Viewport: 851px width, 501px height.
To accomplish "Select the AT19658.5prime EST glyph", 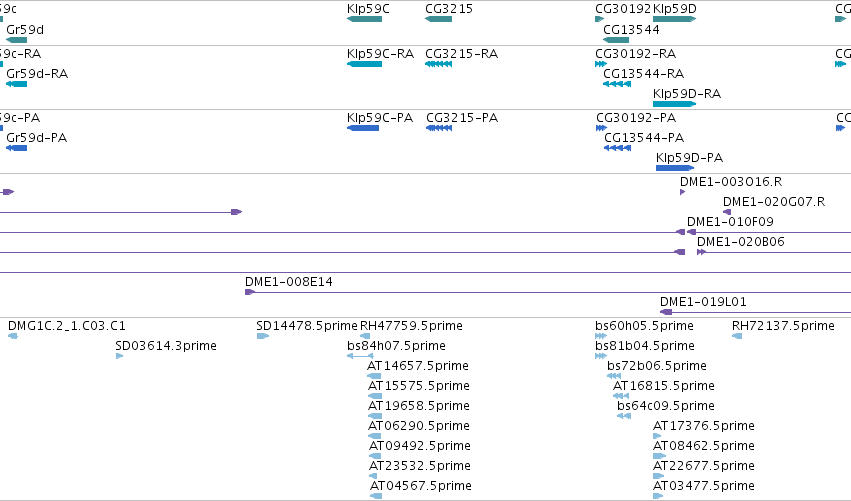I will click(x=375, y=416).
